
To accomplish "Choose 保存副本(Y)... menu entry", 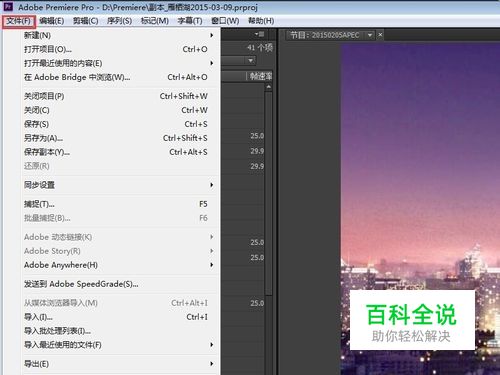I will tap(119, 152).
